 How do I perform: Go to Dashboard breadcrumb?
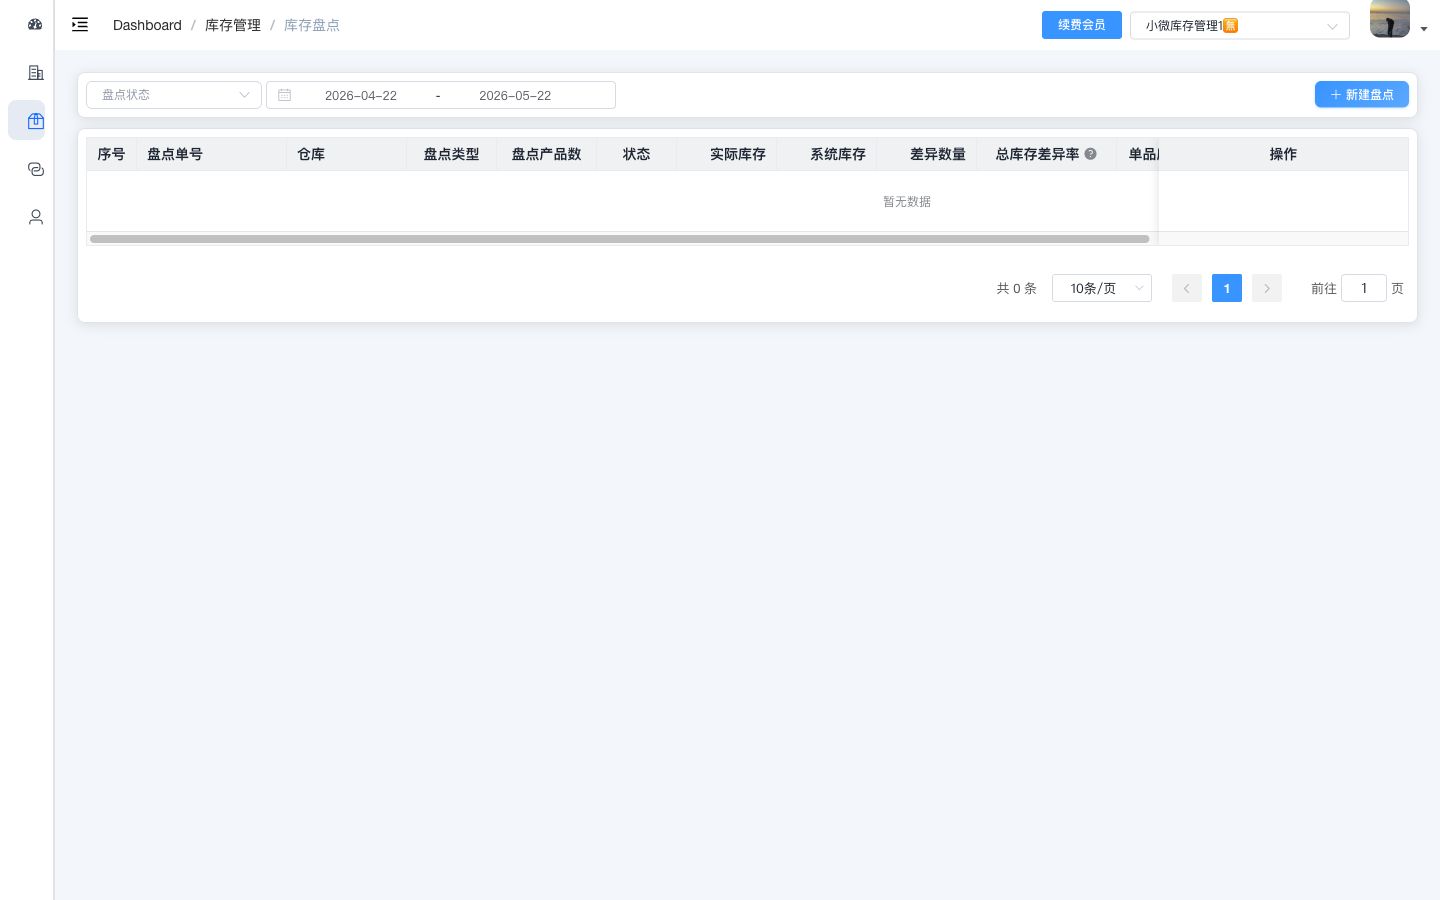tap(147, 25)
